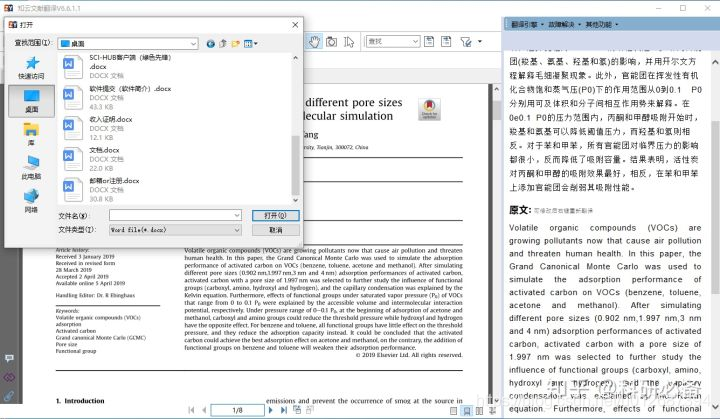Choose the text selection cursor tool

(349, 42)
